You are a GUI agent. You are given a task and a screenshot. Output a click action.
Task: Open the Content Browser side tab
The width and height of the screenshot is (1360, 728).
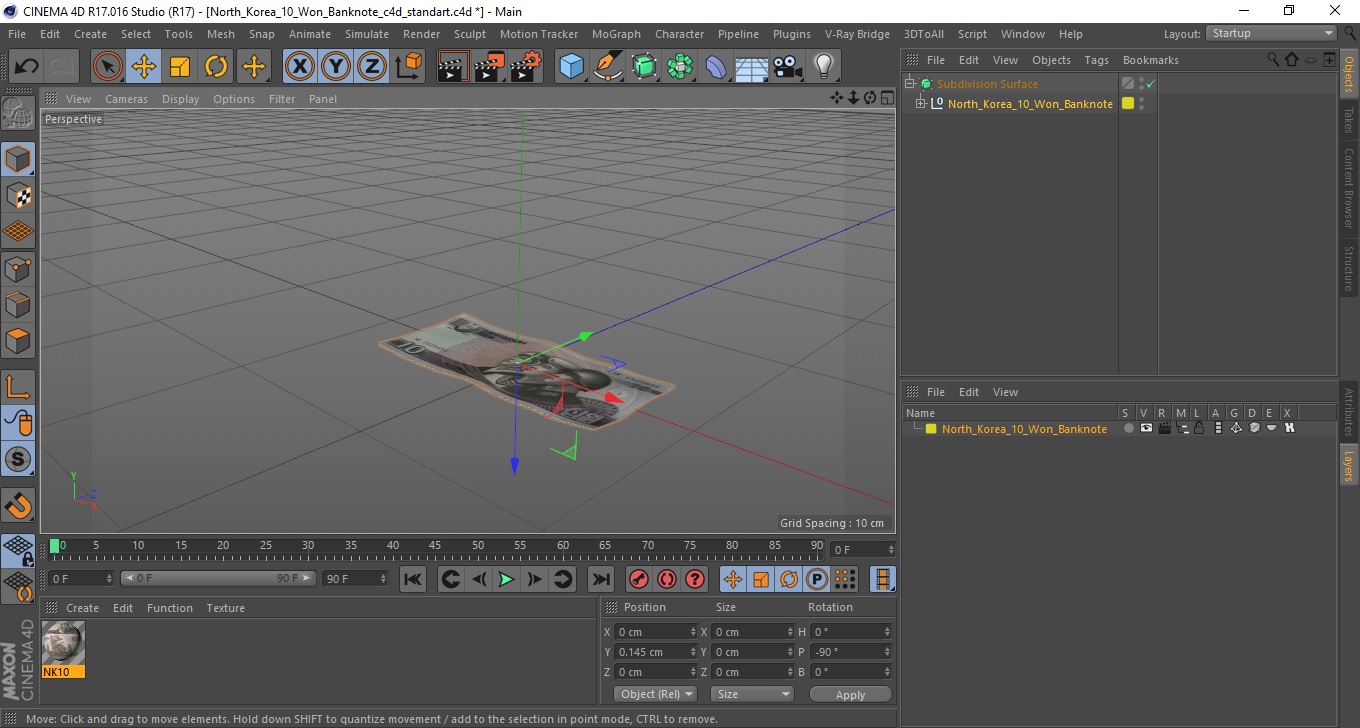coord(1349,189)
